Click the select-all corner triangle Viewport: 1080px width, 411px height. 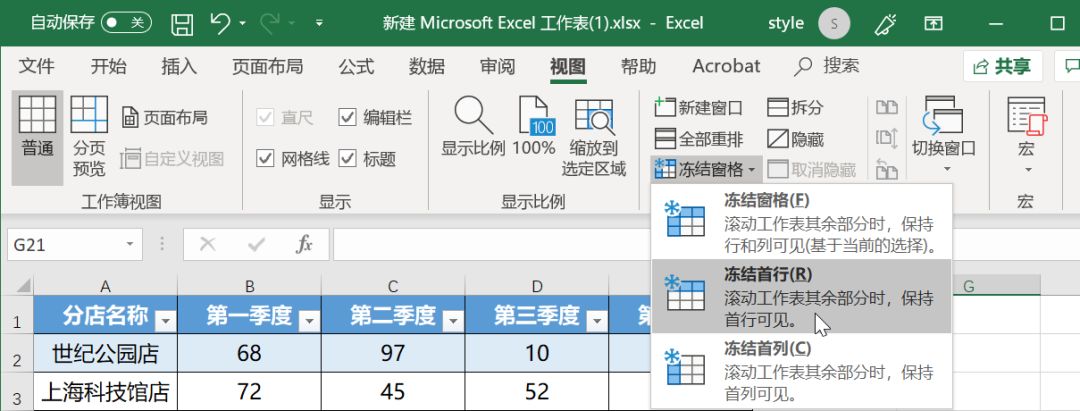[22, 286]
